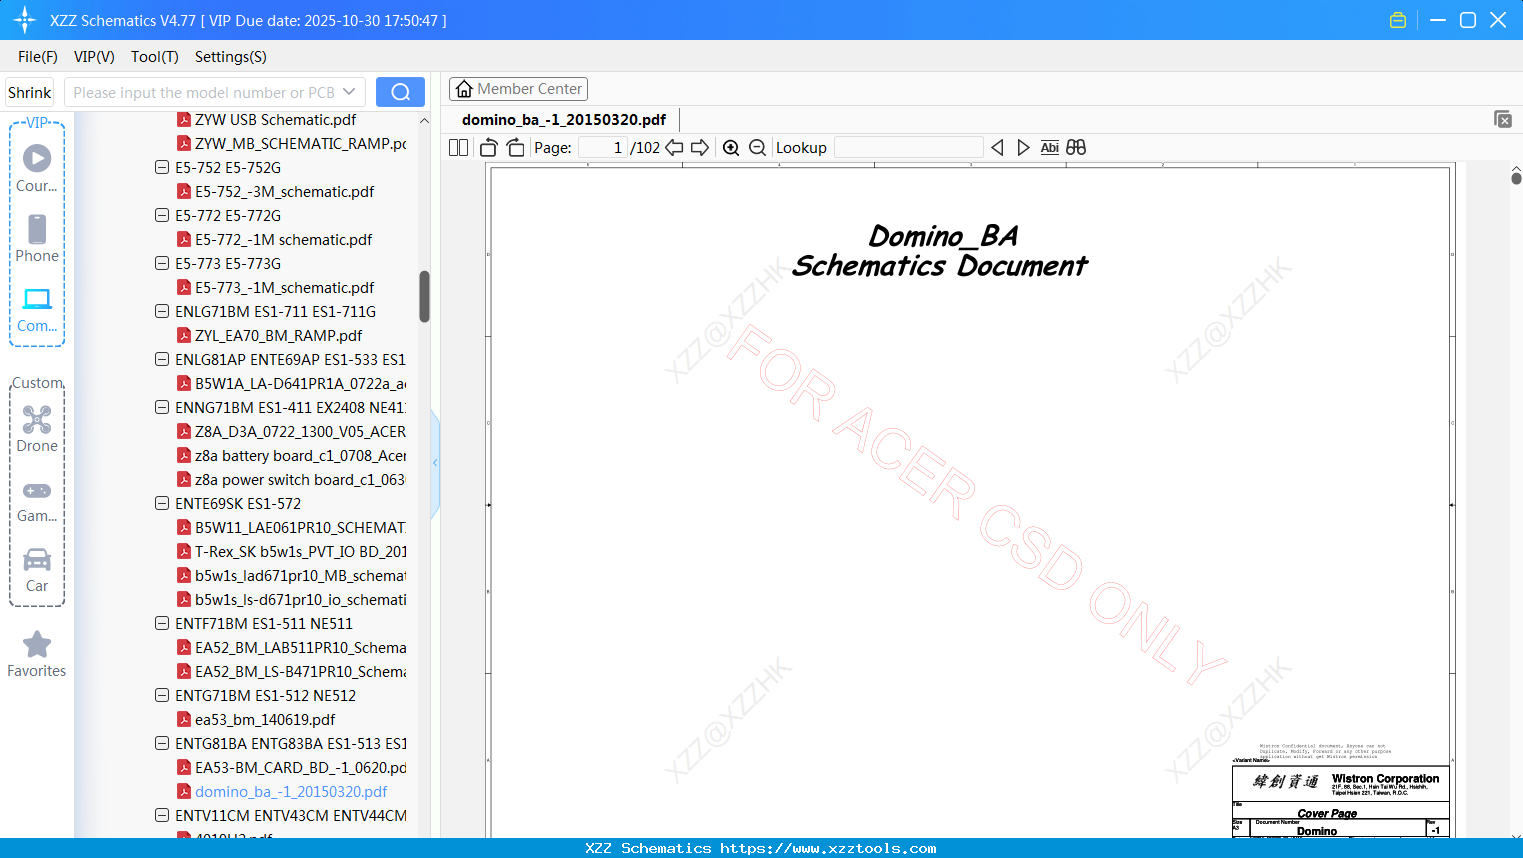Open PDF icon of ea53_bm_140619.pdf

(184, 719)
